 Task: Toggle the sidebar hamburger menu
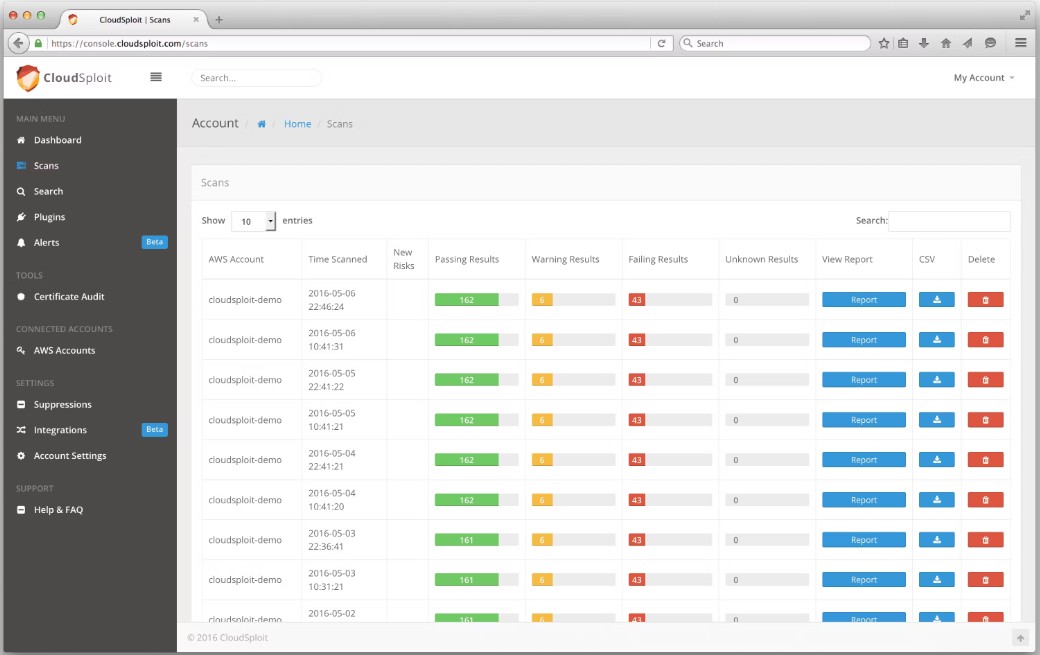click(x=156, y=77)
